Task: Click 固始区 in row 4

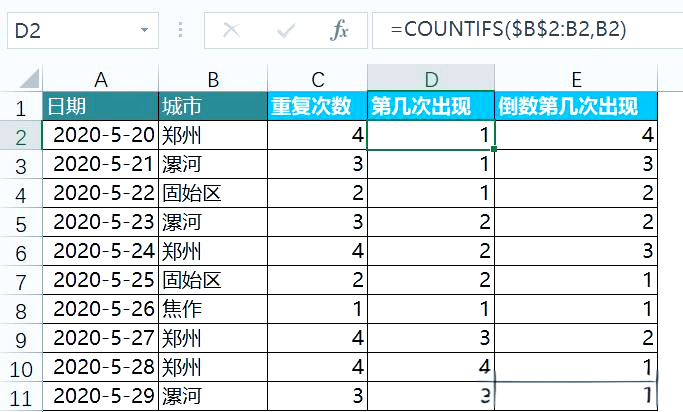Action: point(213,193)
